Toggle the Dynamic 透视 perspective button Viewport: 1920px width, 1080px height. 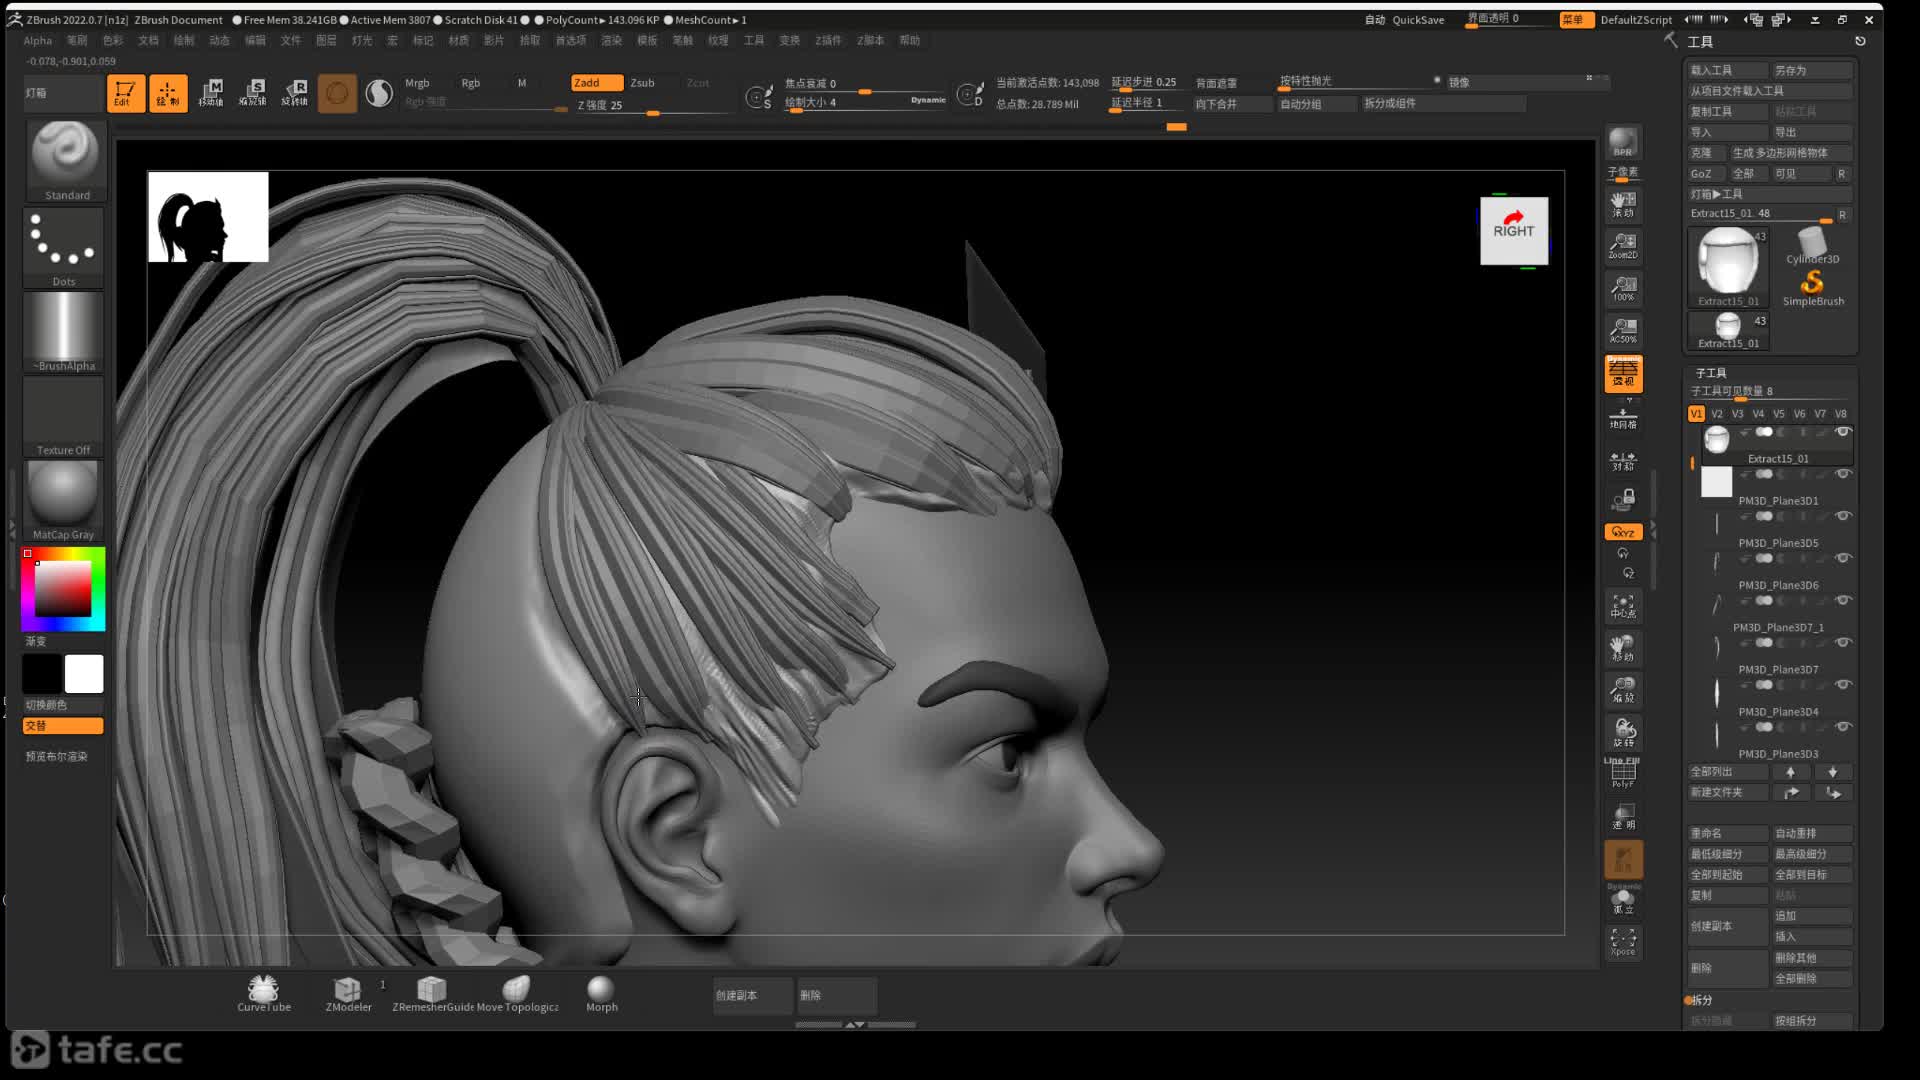[x=1623, y=373]
